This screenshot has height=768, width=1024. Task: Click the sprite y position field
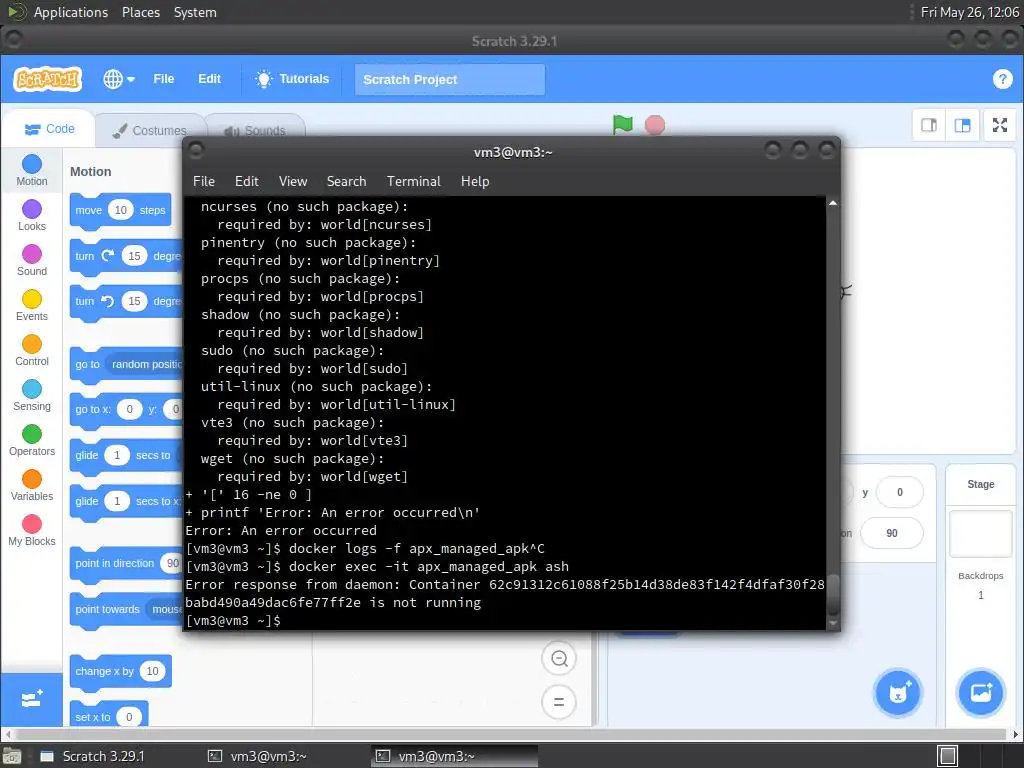click(x=899, y=492)
